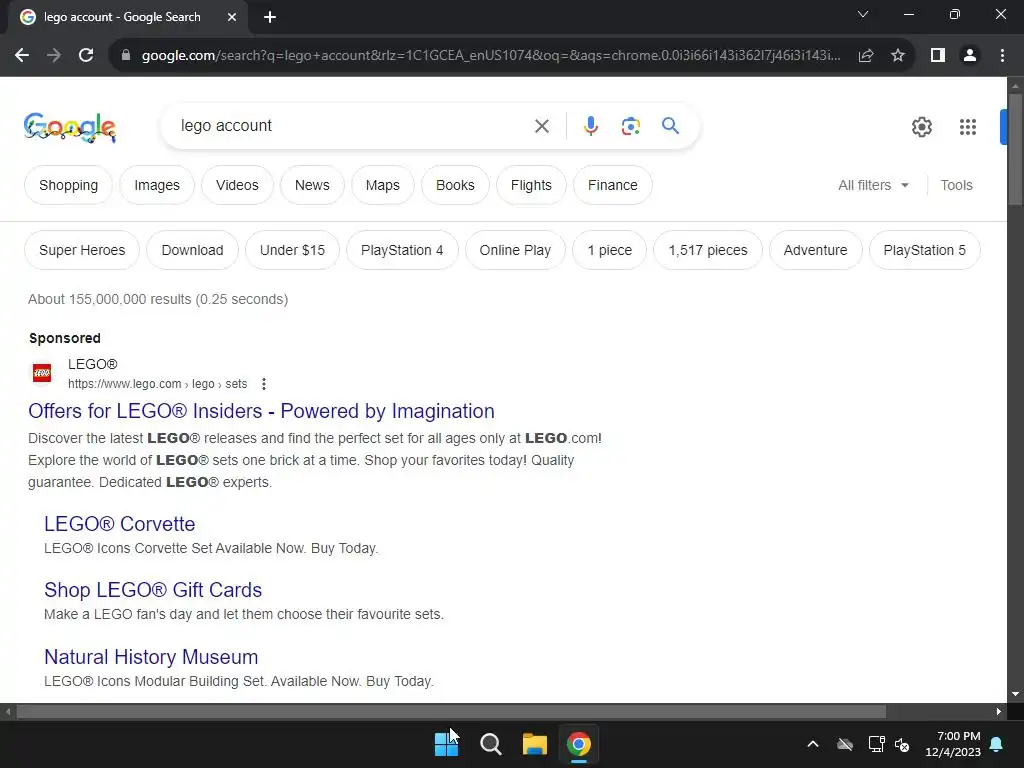
Task: Switch to Videos results
Action: pos(237,185)
